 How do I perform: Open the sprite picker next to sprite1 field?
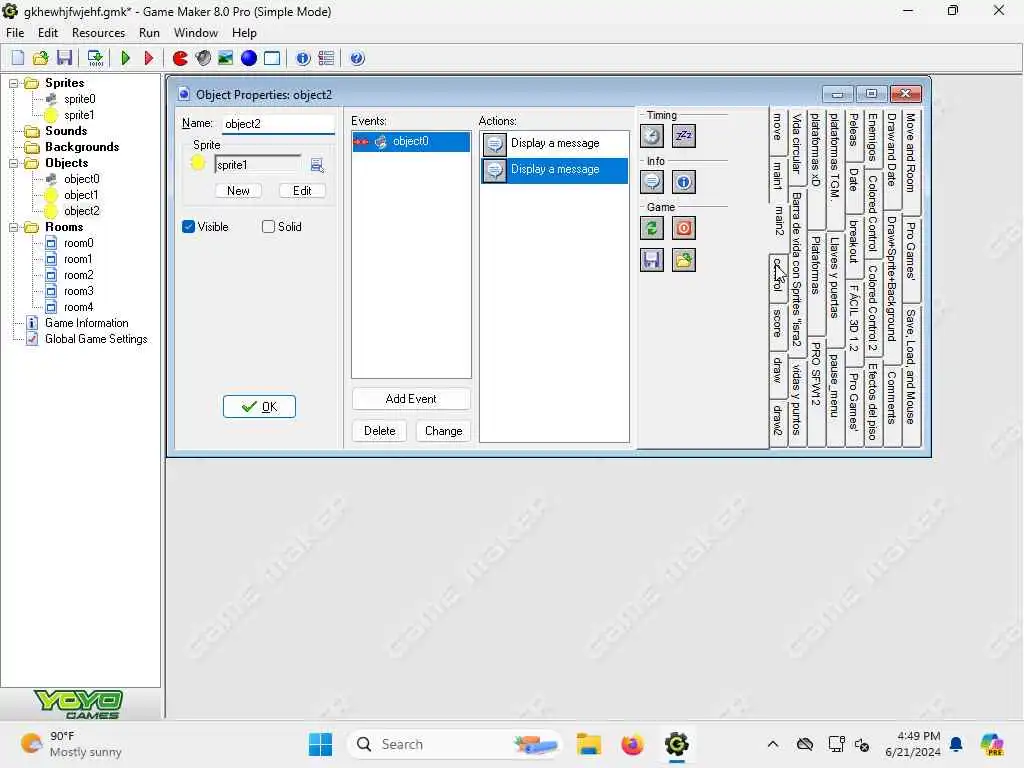coord(317,165)
